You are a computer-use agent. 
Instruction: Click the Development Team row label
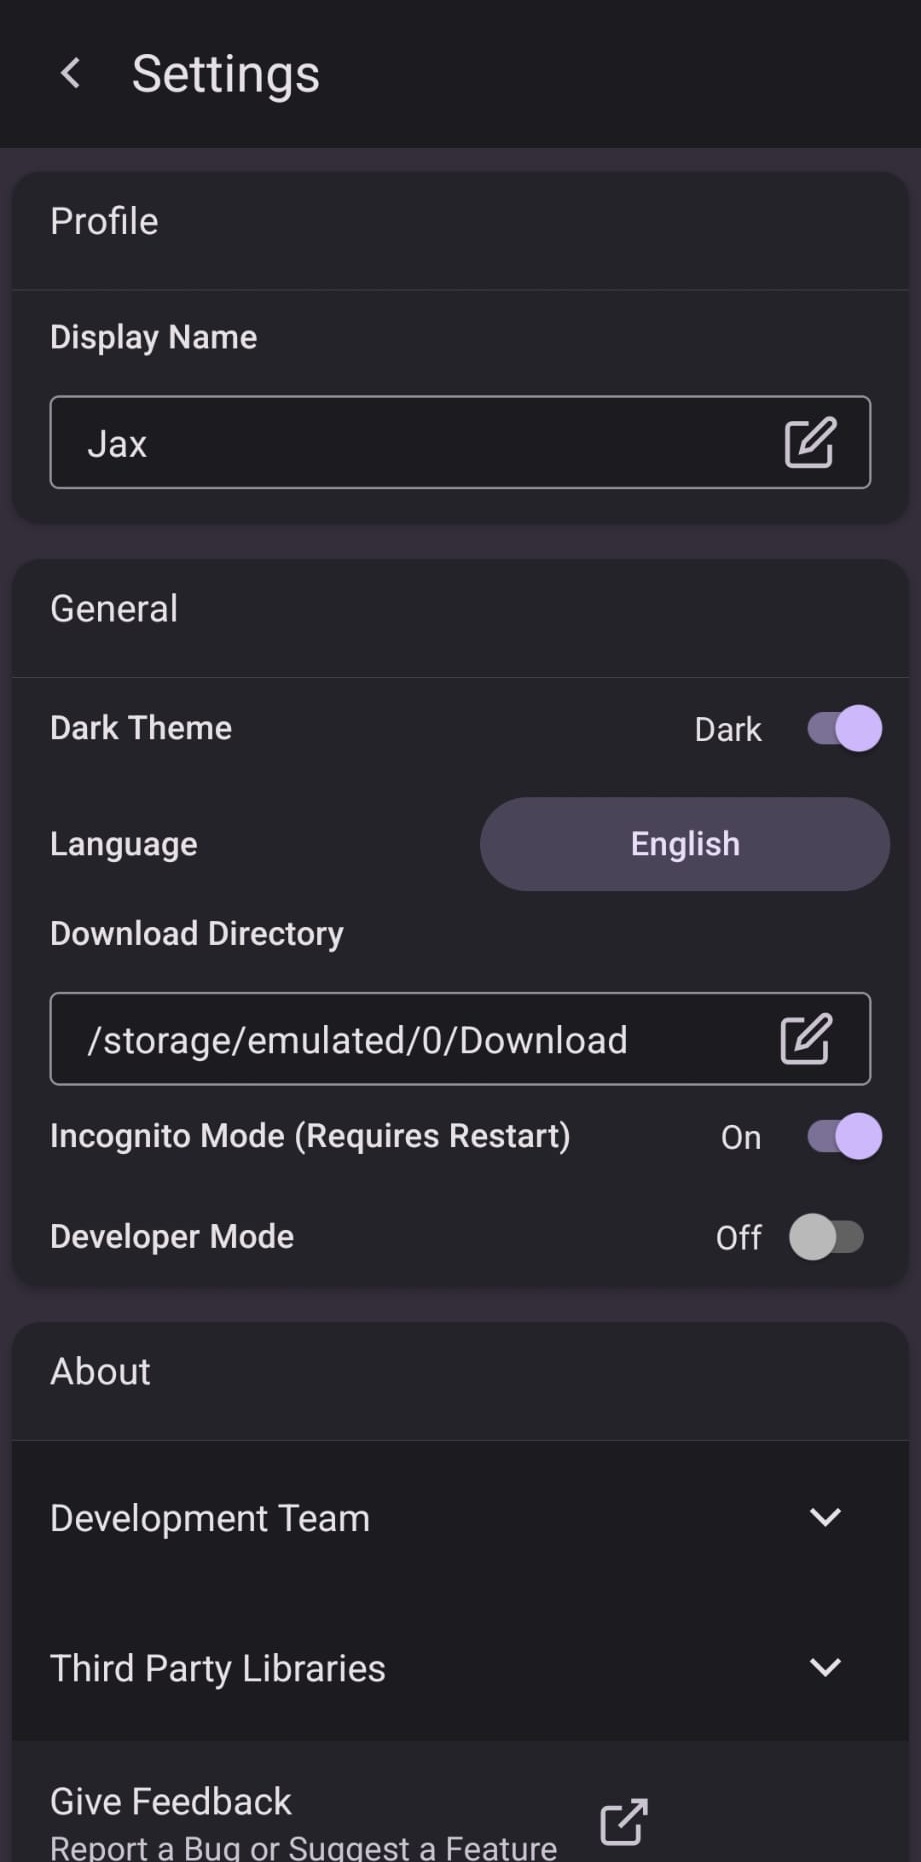pyautogui.click(x=210, y=1518)
